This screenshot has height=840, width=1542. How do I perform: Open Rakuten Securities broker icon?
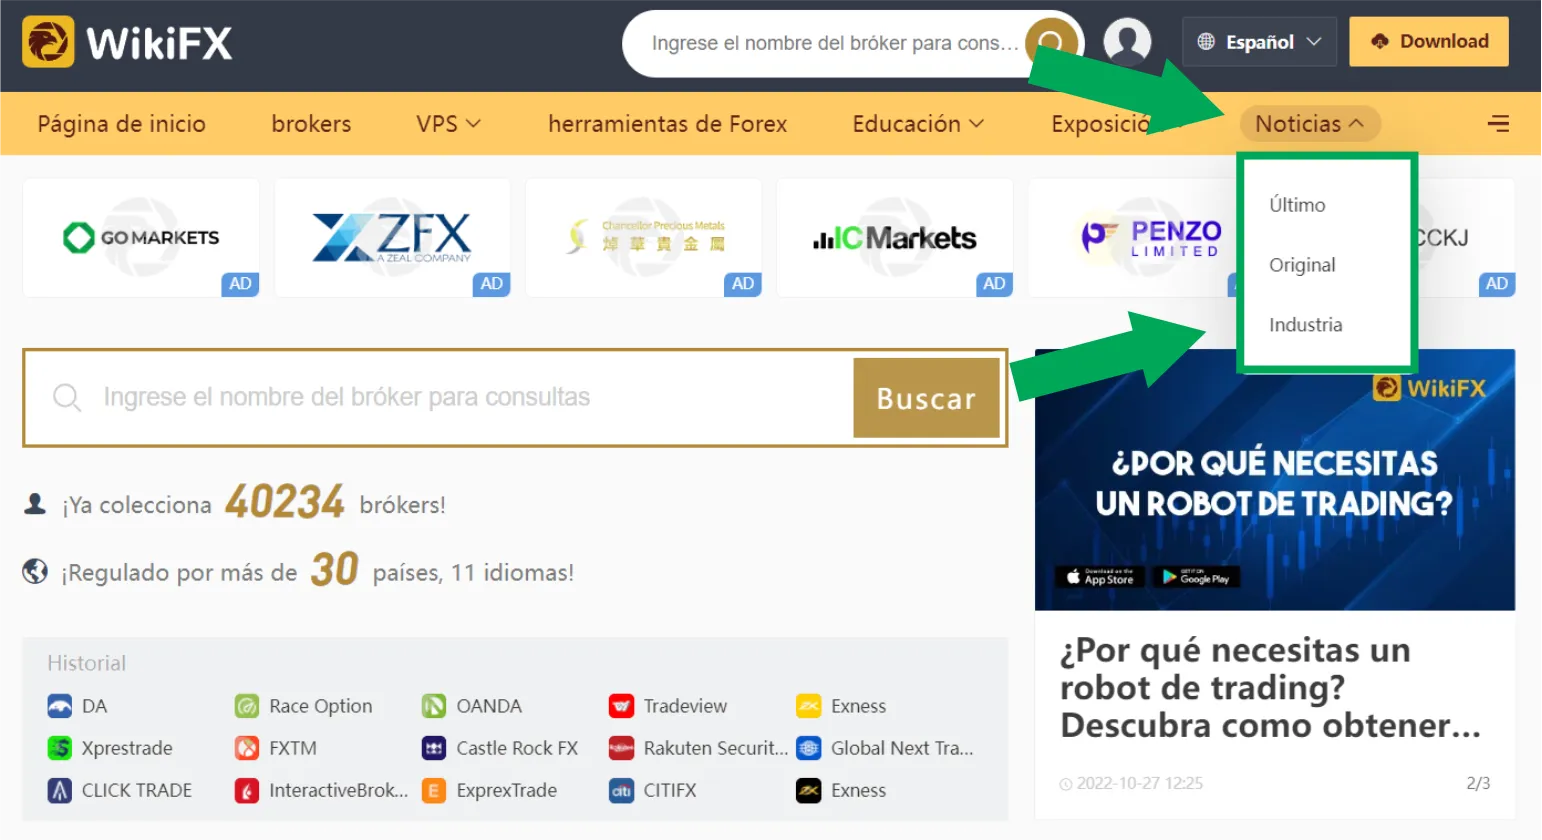tap(621, 748)
